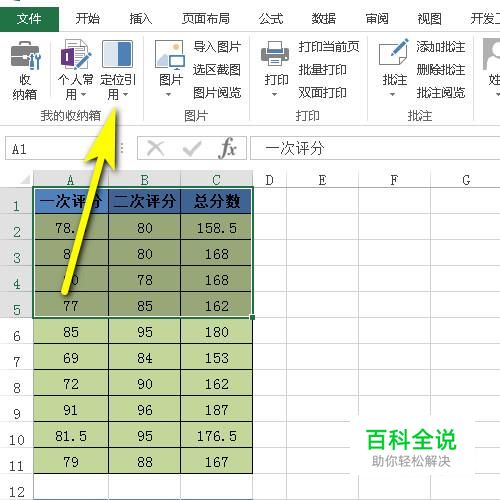Click cell with value 69

tap(71, 357)
